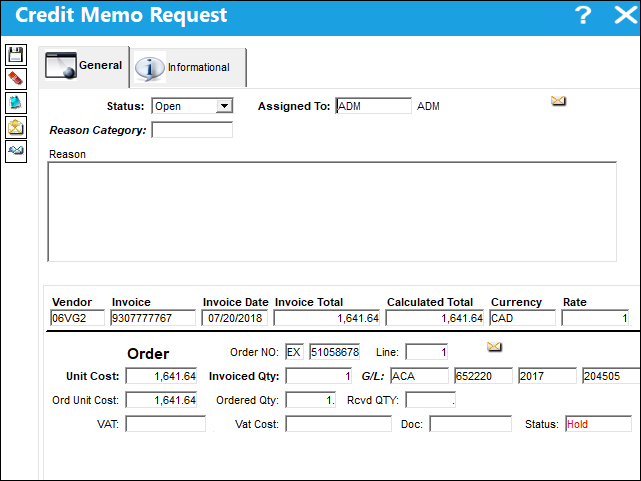Click the Rcvd QTY field
641x481 pixels.
[x=430, y=400]
